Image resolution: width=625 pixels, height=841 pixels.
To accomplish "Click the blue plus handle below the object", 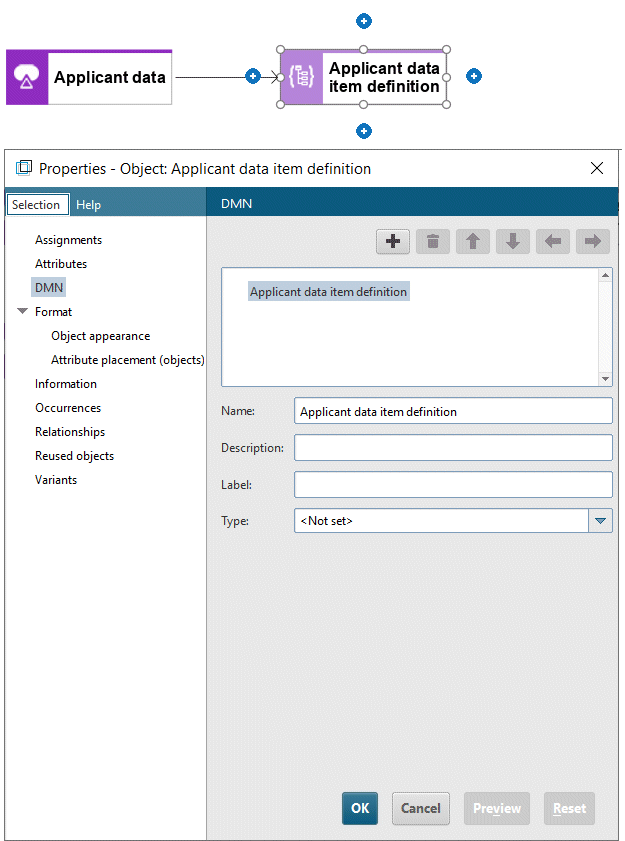I will pos(364,131).
